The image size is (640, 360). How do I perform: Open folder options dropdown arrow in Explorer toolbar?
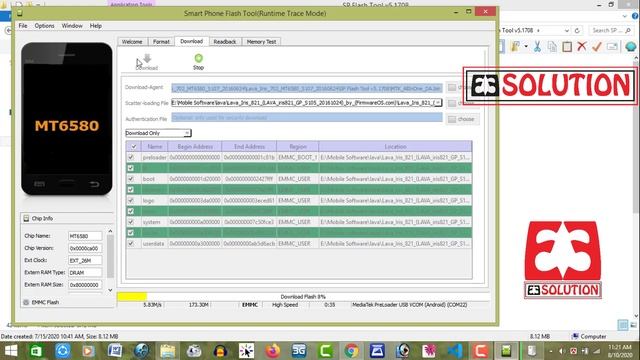coord(526,47)
